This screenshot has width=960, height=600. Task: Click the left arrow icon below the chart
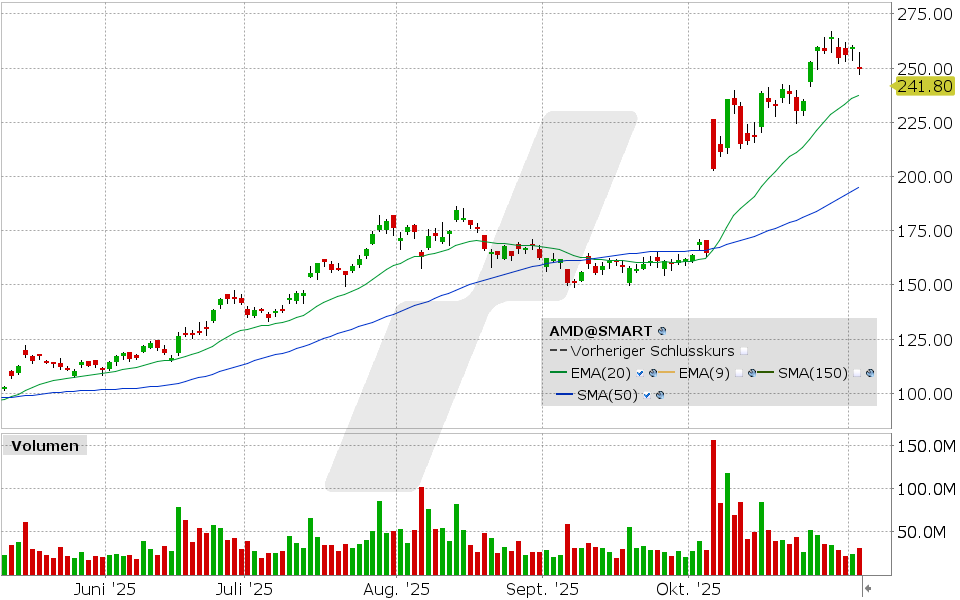(868, 588)
